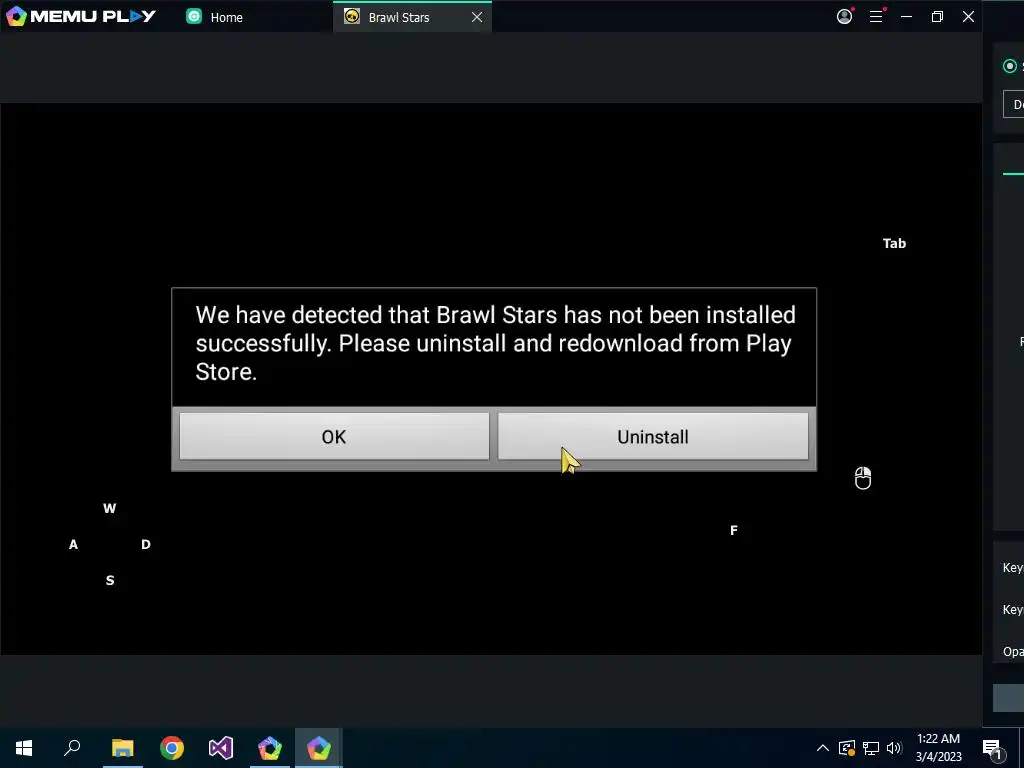Click the Tab key mapping marker
This screenshot has width=1024, height=768.
click(x=894, y=243)
